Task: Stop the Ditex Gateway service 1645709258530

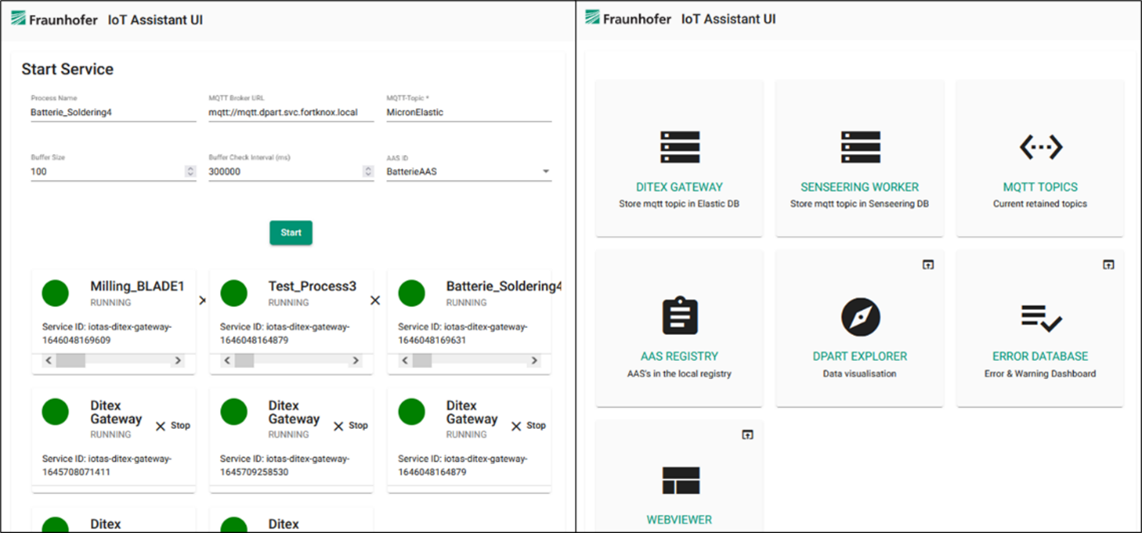Action: 350,426
